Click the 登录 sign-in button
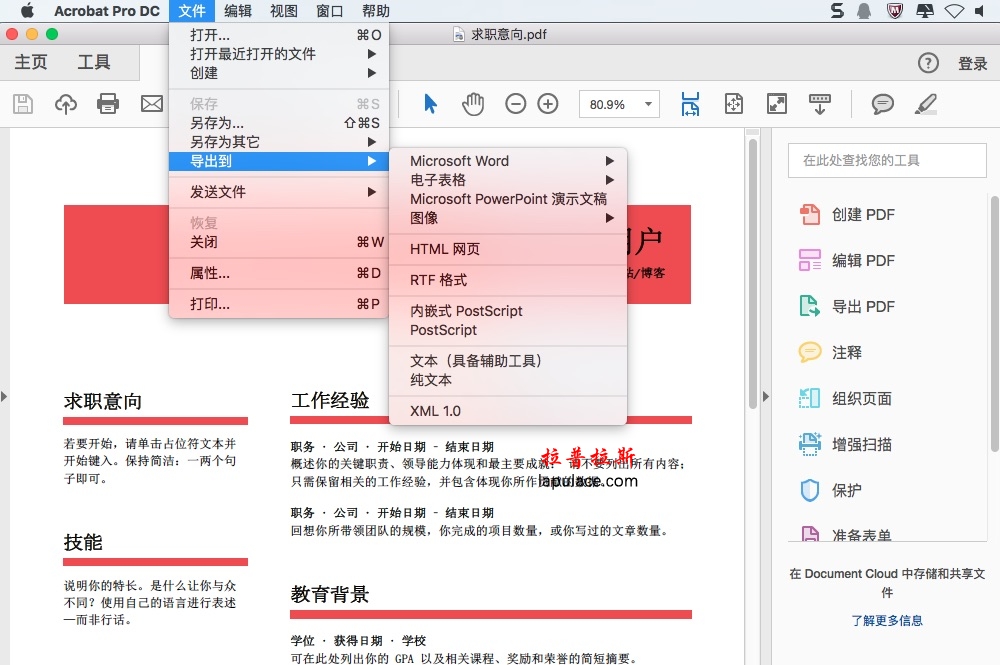This screenshot has width=1000, height=665. pyautogui.click(x=972, y=63)
